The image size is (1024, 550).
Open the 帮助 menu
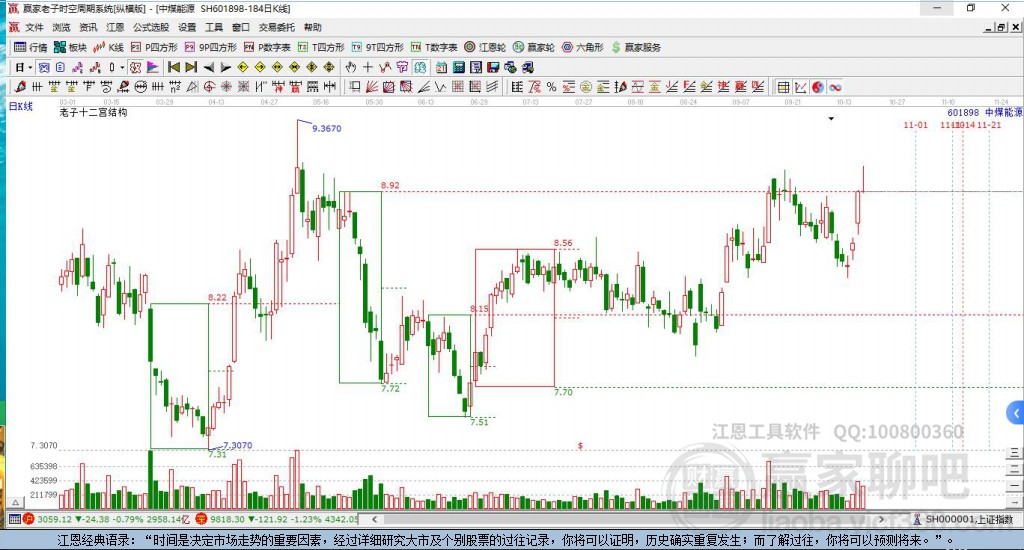pos(312,27)
